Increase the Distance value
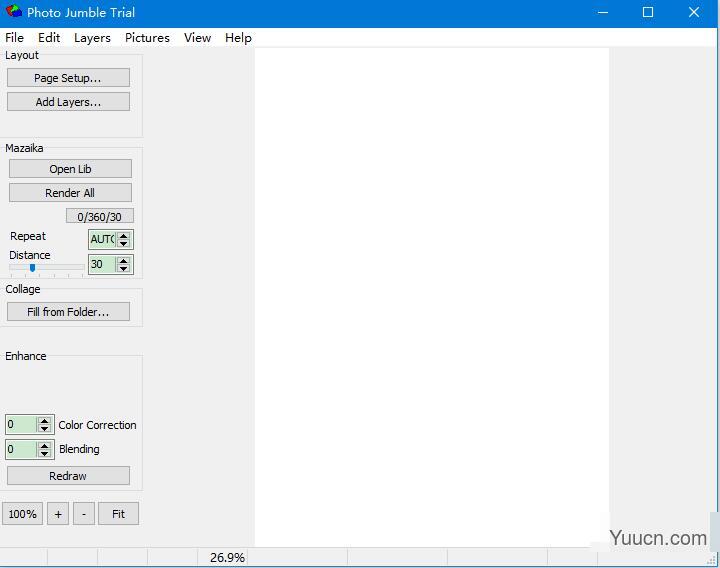This screenshot has height=568, width=720. click(x=124, y=260)
